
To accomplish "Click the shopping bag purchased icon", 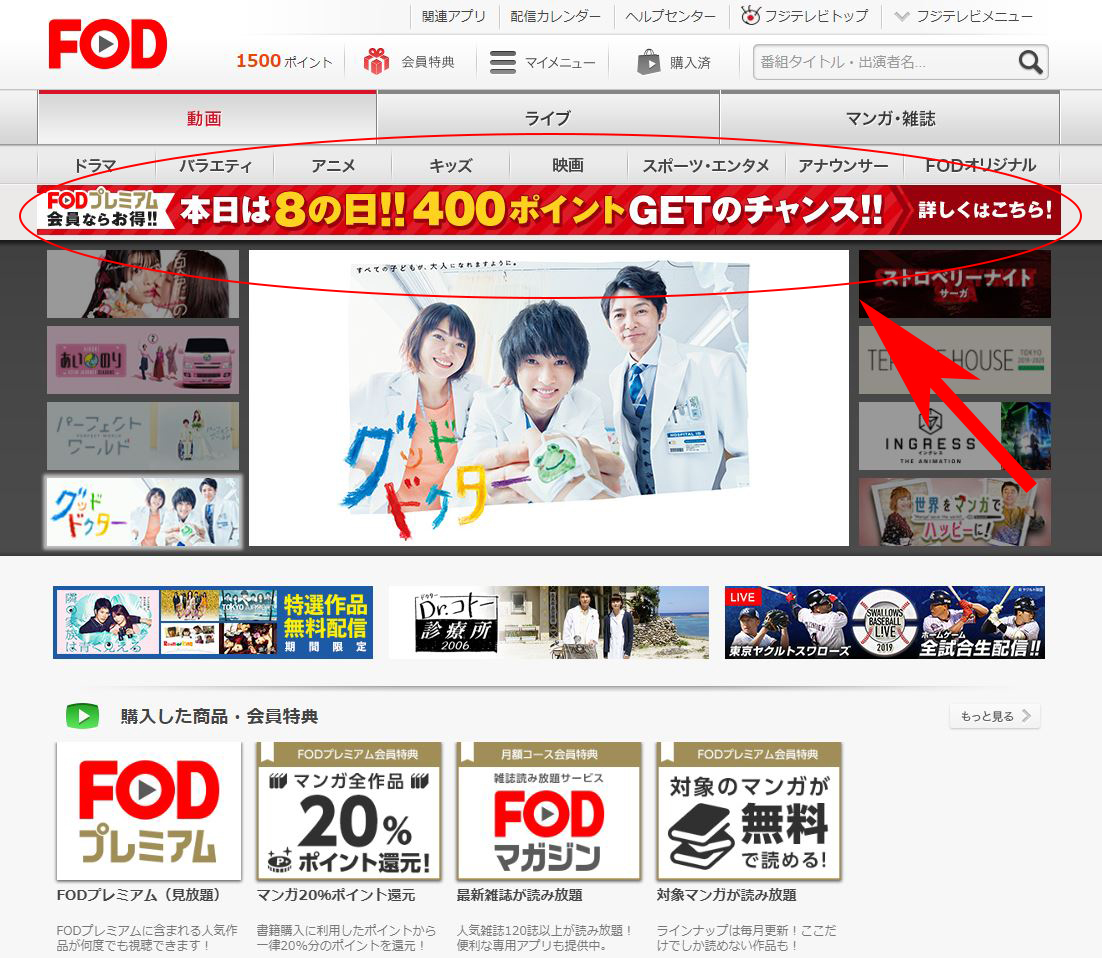I will click(648, 62).
